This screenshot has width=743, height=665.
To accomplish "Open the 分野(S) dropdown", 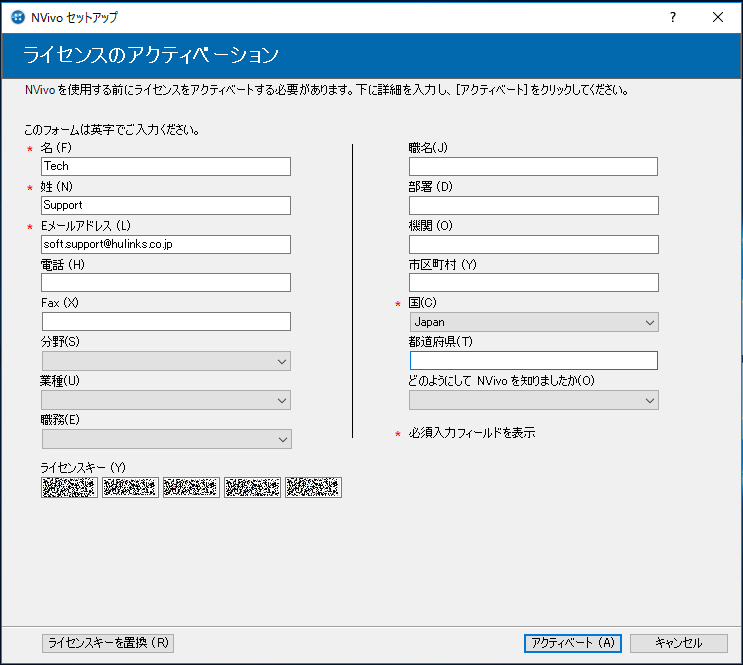I will (x=166, y=361).
